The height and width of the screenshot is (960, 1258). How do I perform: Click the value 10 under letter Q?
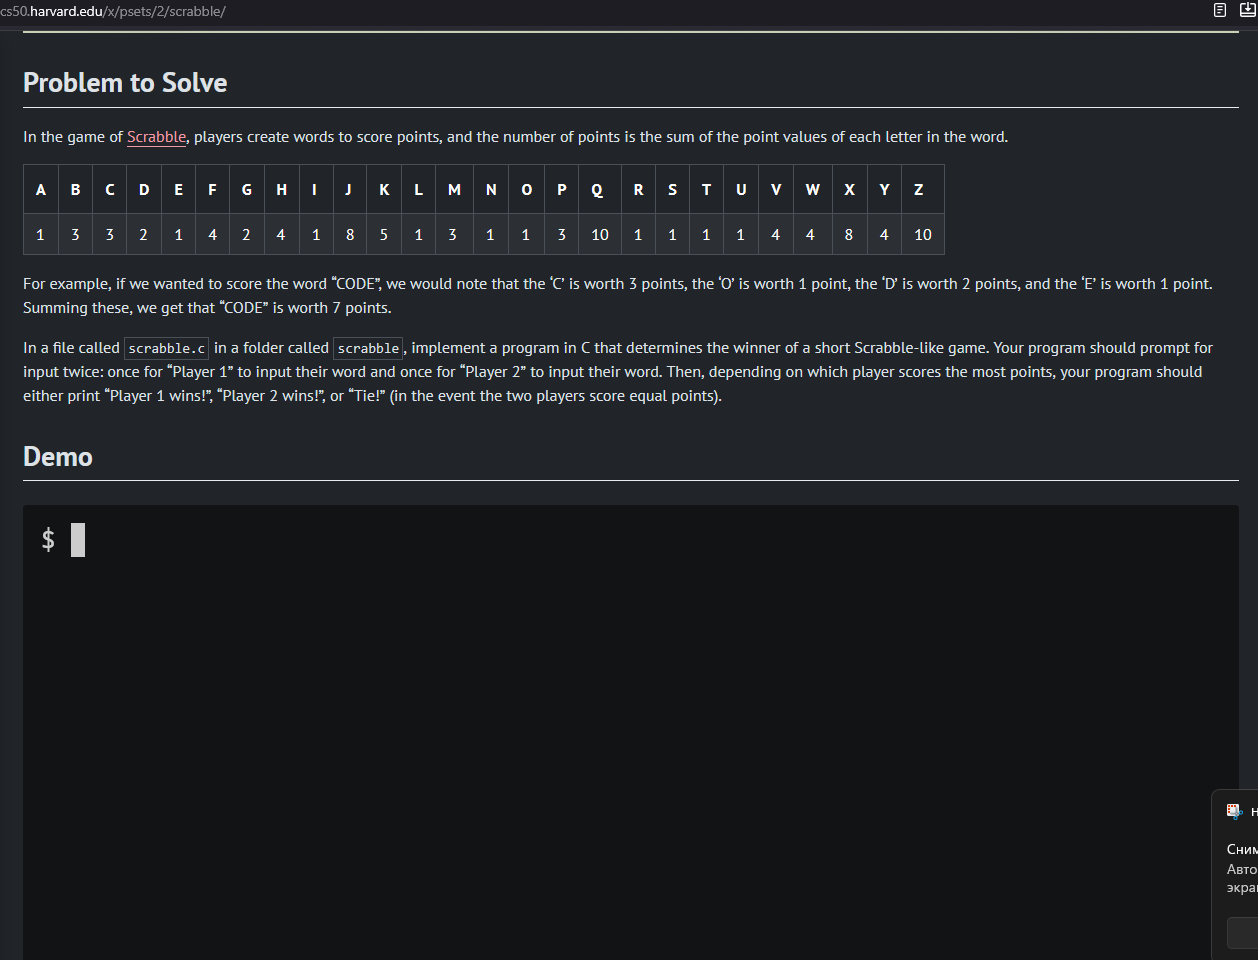coord(600,235)
